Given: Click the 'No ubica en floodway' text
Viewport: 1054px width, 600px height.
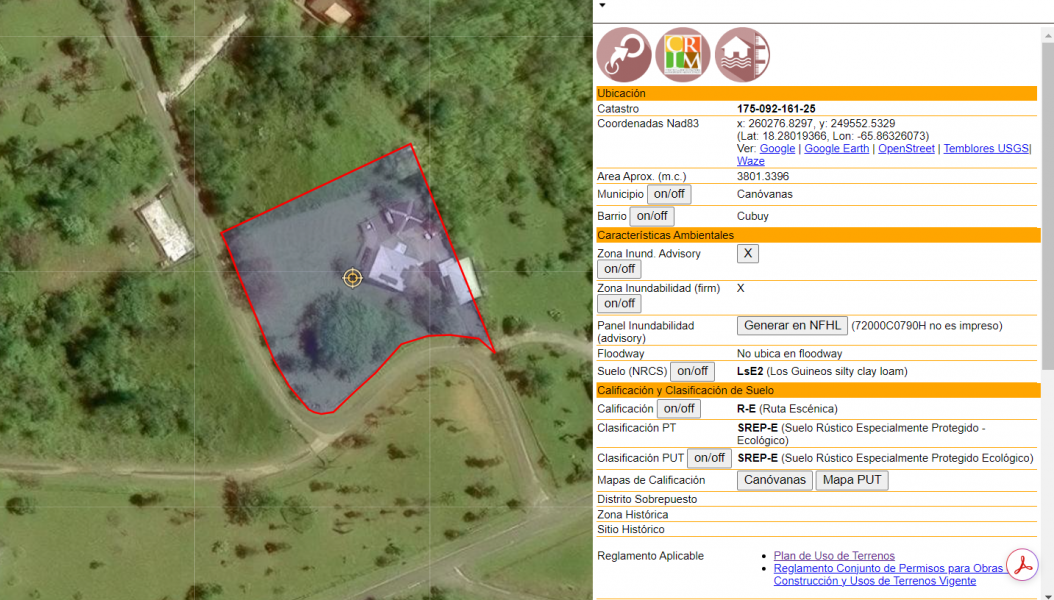Looking at the screenshot, I should pos(789,353).
